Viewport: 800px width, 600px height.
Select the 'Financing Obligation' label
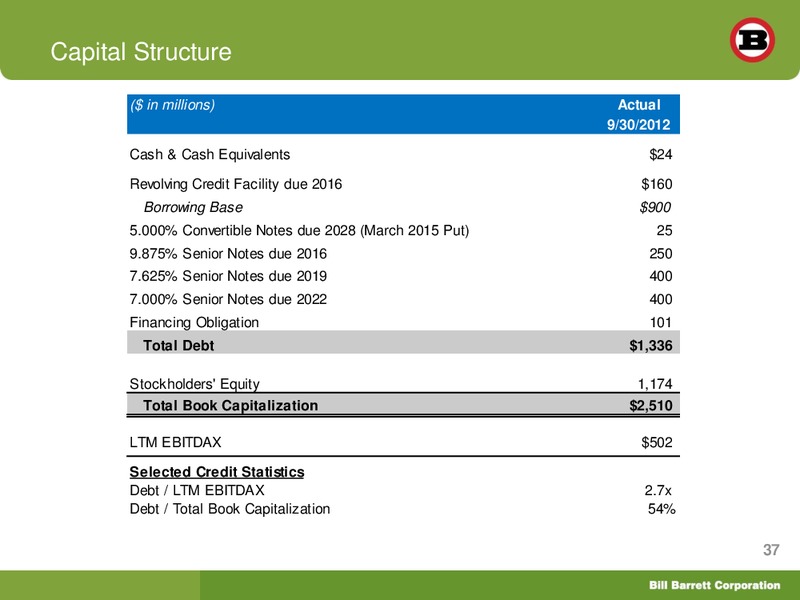[194, 322]
